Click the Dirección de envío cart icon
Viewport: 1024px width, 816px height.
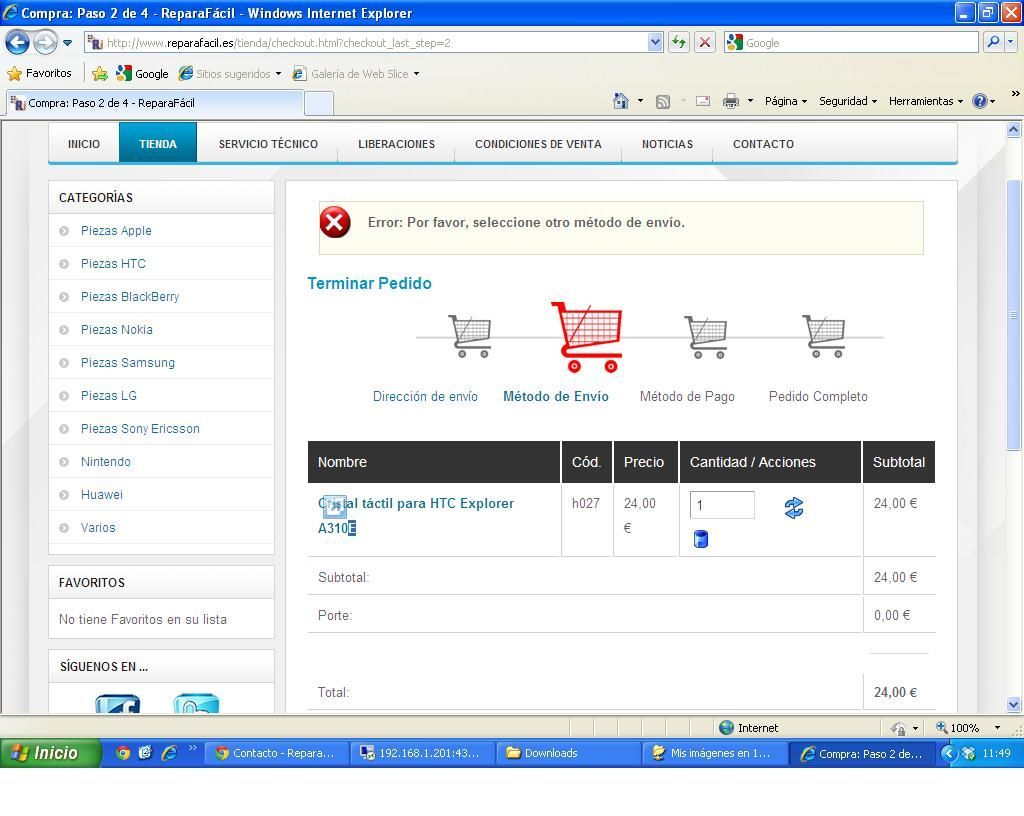coord(470,336)
